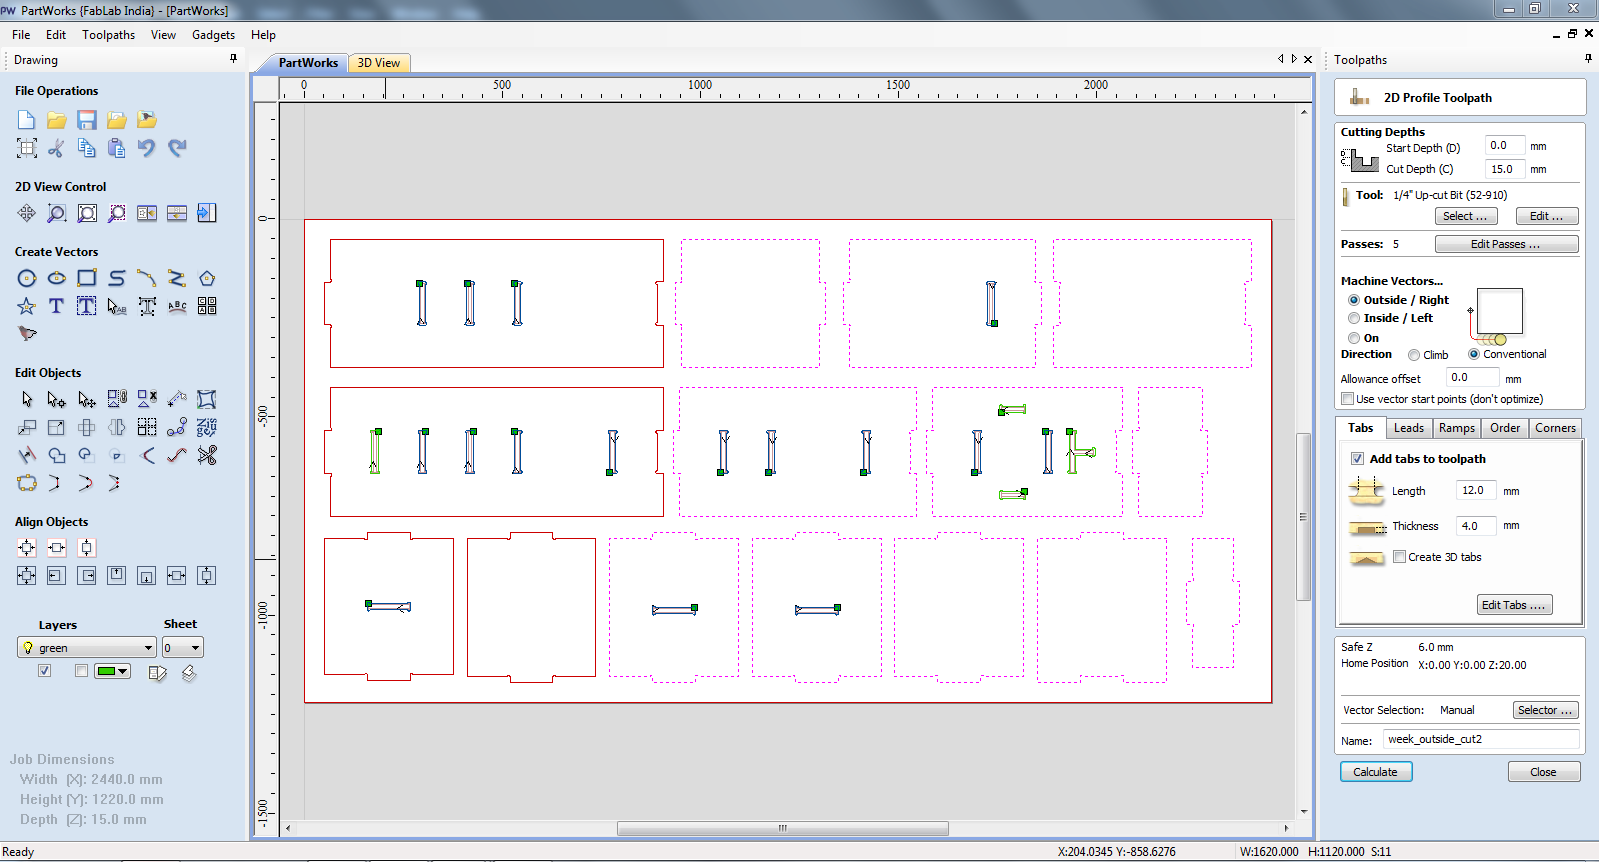Align selection to material center
This screenshot has width=1599, height=862.
(x=27, y=548)
